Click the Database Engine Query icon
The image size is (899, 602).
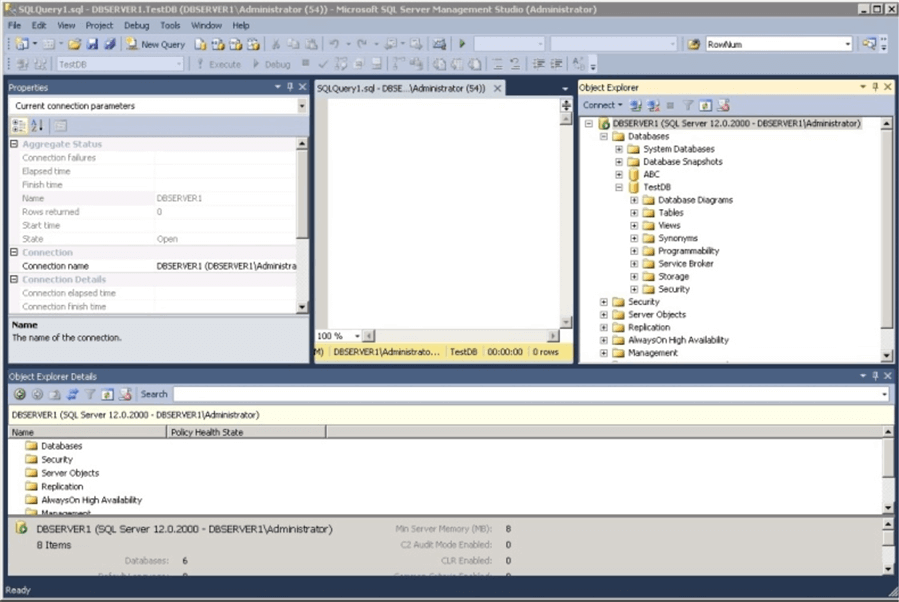click(200, 44)
